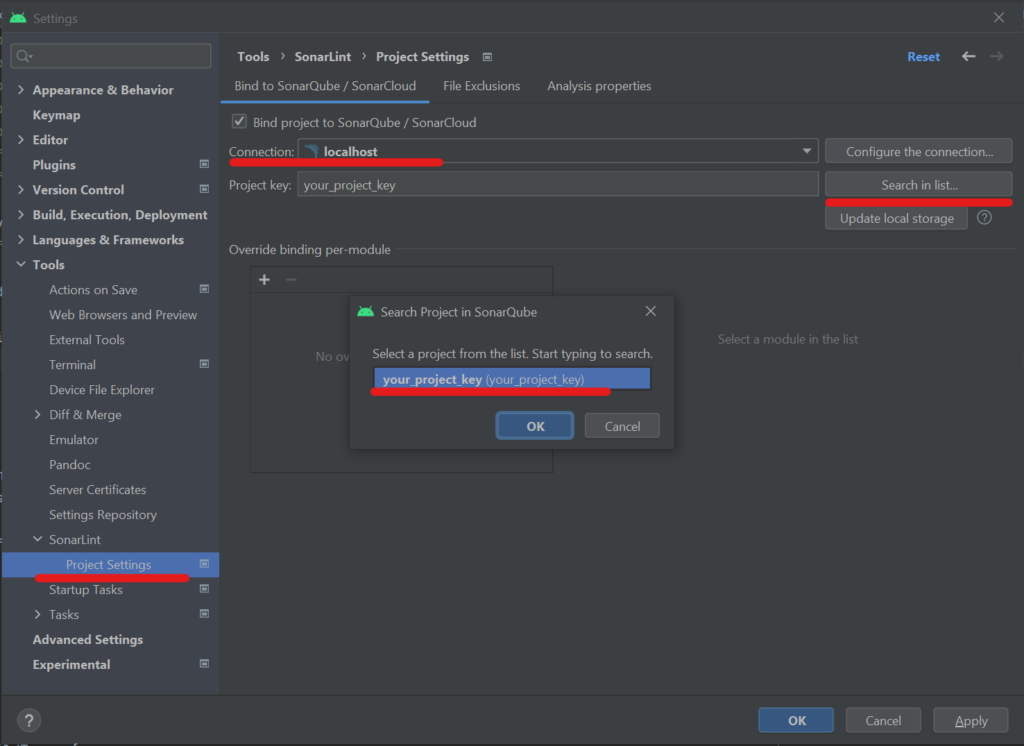Click Update local storage button
Viewport: 1024px width, 746px height.
click(x=896, y=218)
